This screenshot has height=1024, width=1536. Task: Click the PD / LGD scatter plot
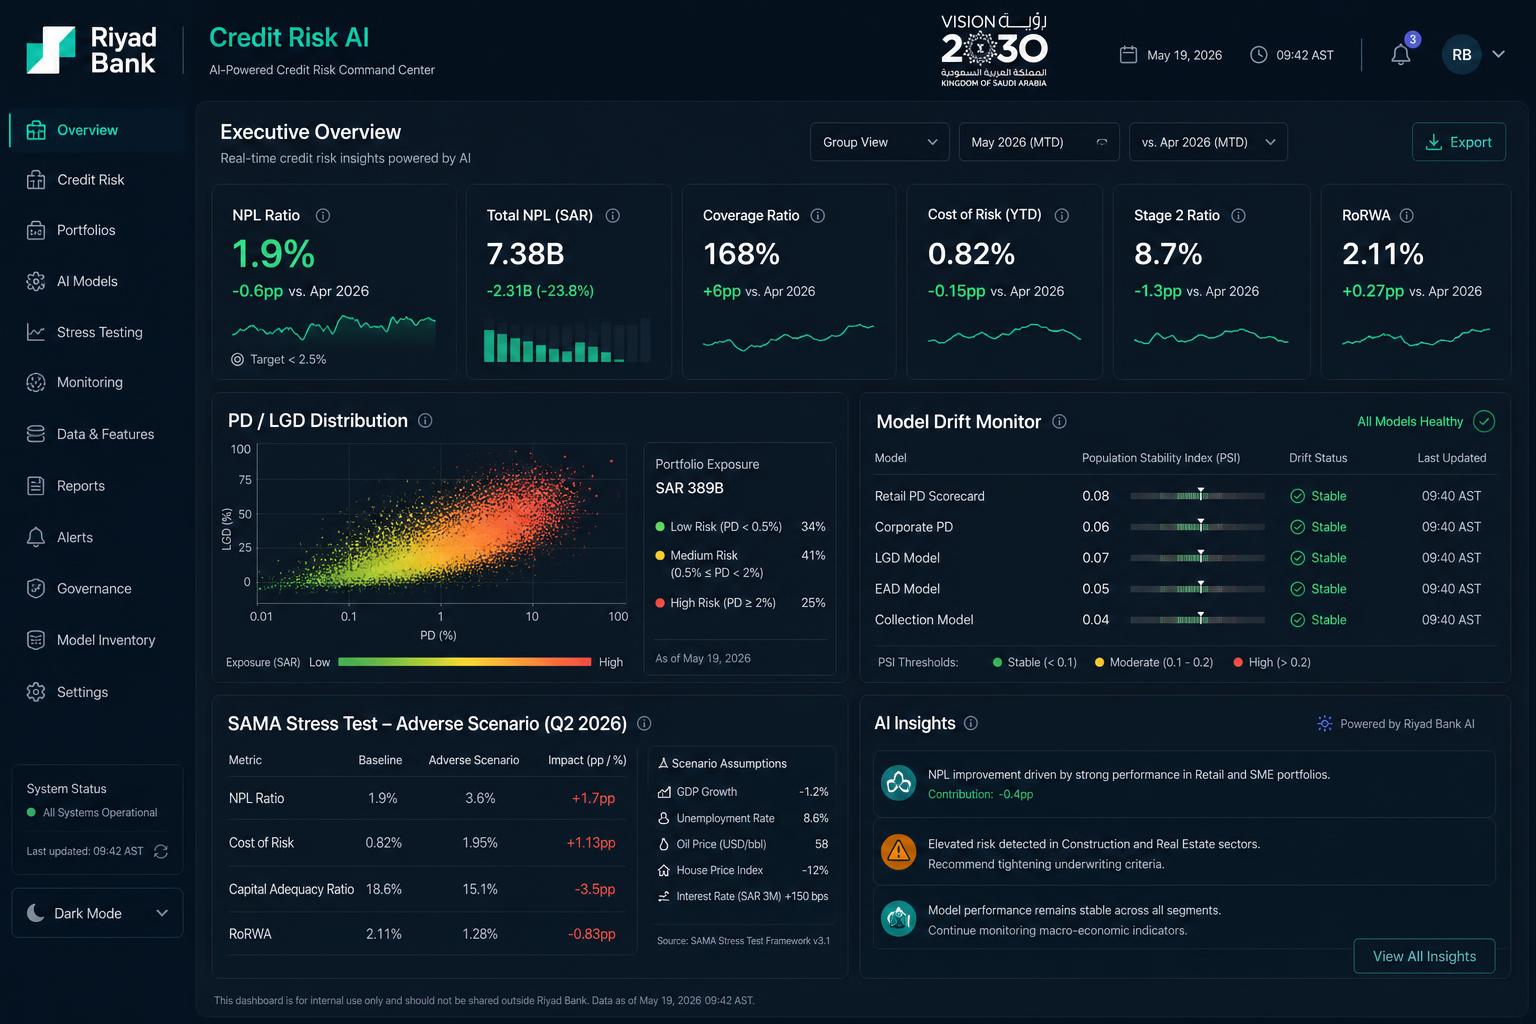[442, 521]
